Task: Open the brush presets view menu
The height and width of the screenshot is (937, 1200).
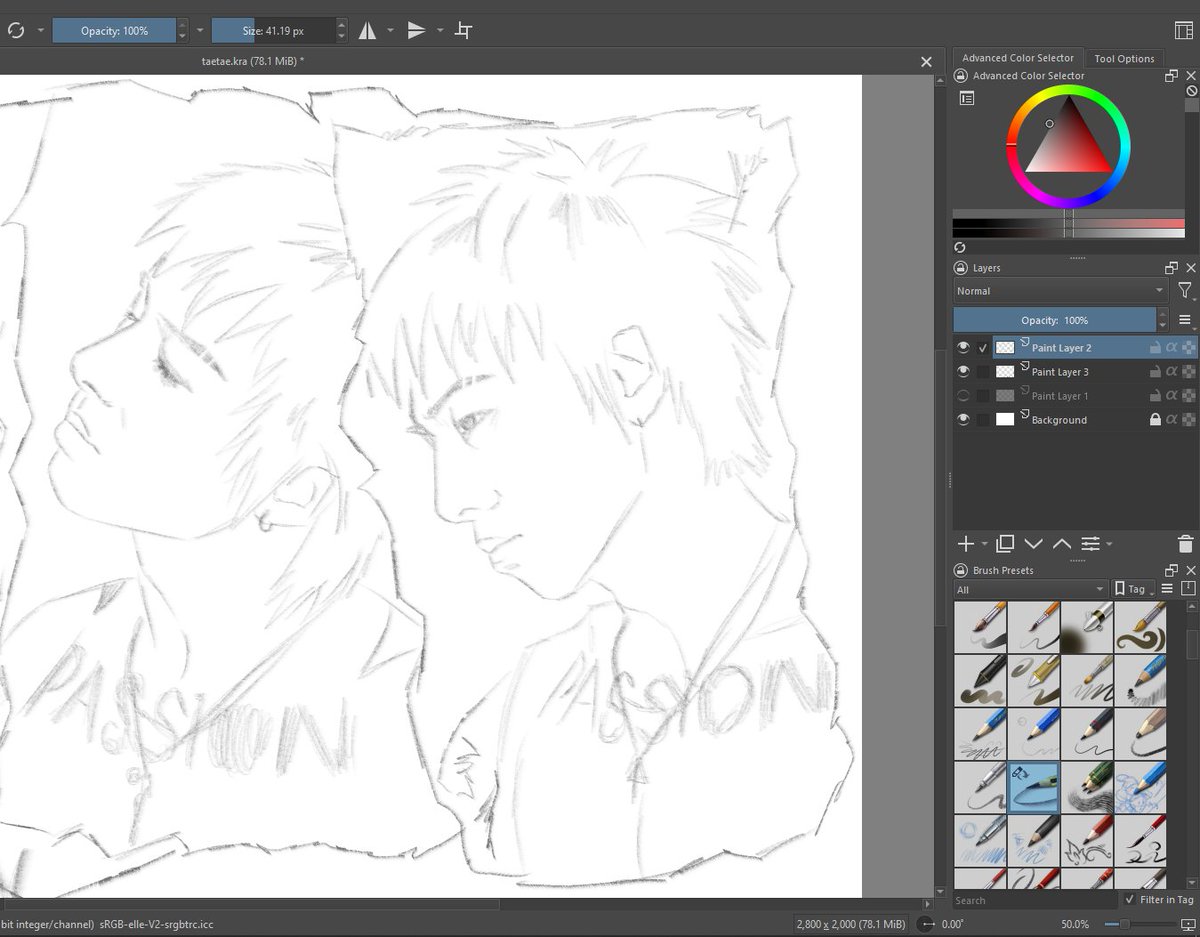Action: tap(1167, 589)
